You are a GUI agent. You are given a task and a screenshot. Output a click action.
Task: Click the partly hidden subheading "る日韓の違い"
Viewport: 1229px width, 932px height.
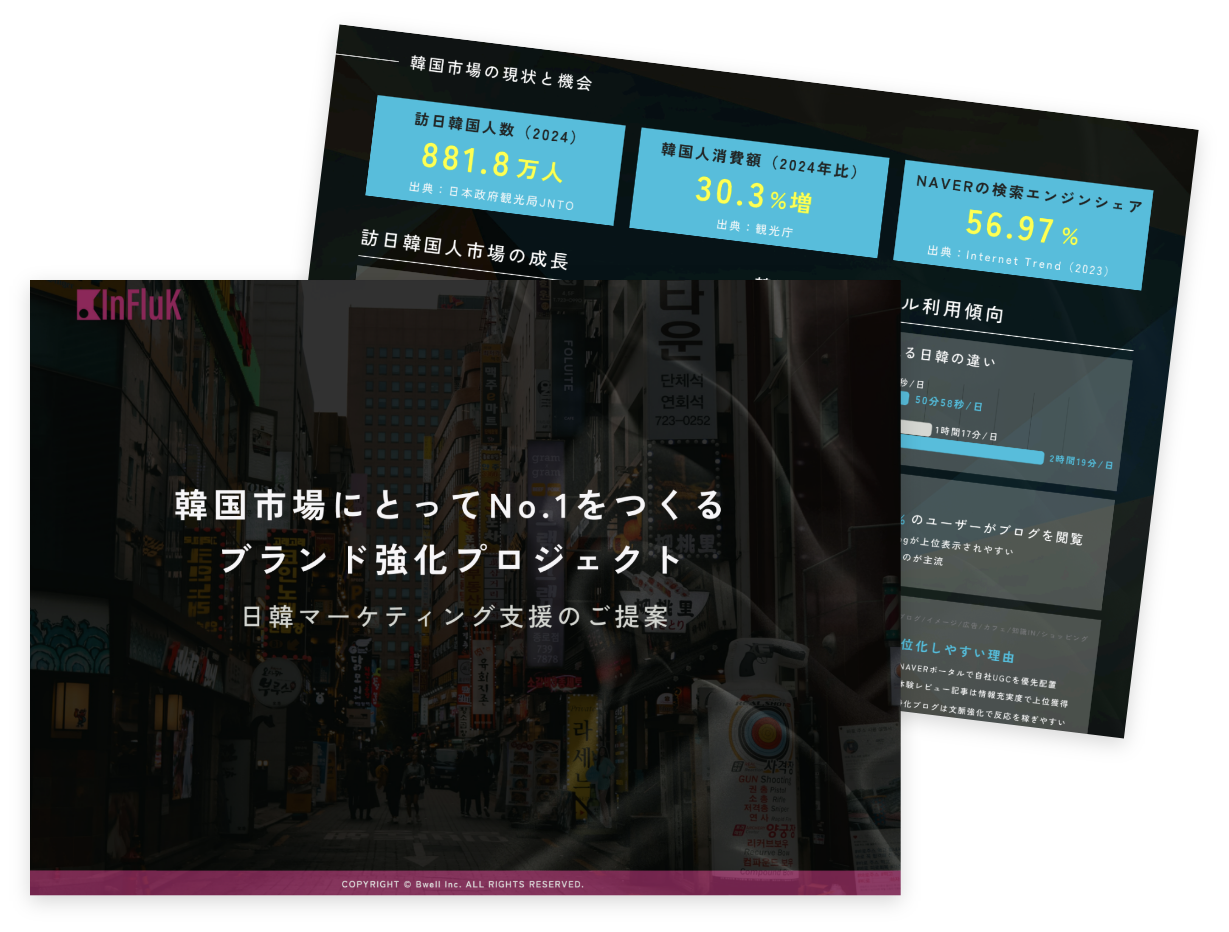click(x=948, y=356)
